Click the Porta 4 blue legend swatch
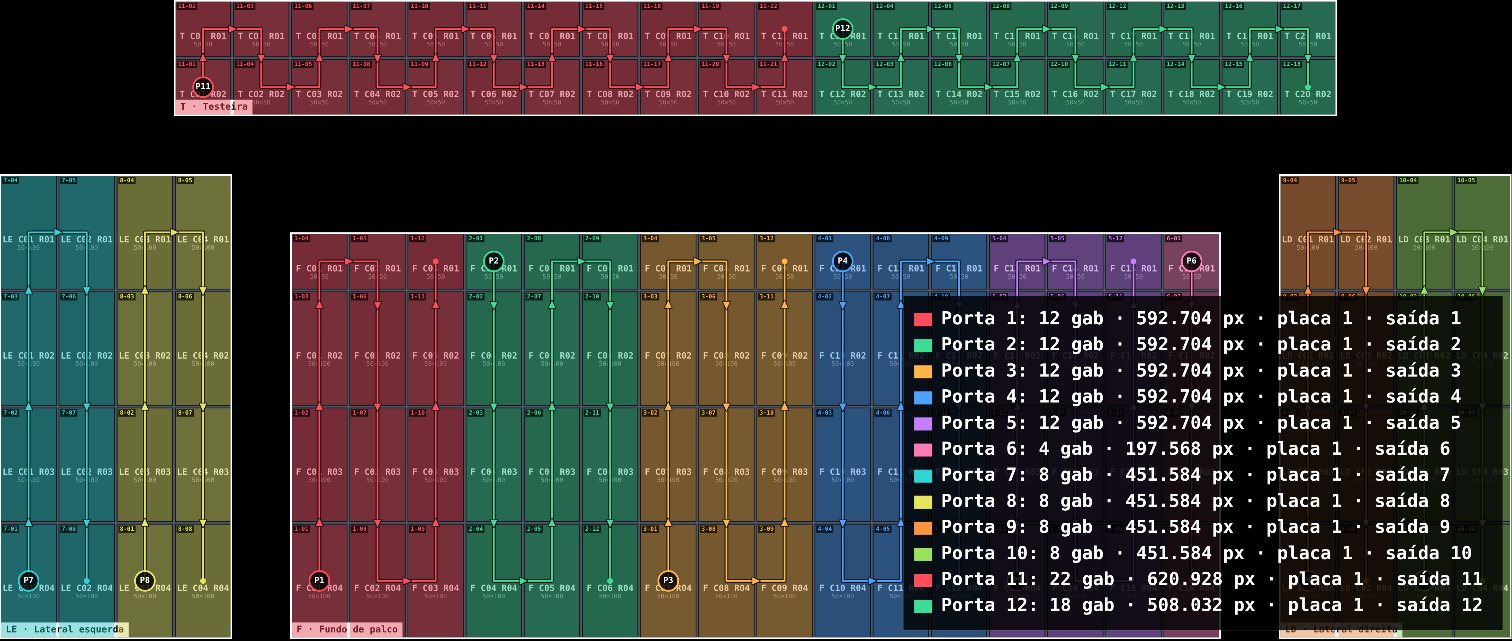The height and width of the screenshot is (641, 1512). [923, 397]
